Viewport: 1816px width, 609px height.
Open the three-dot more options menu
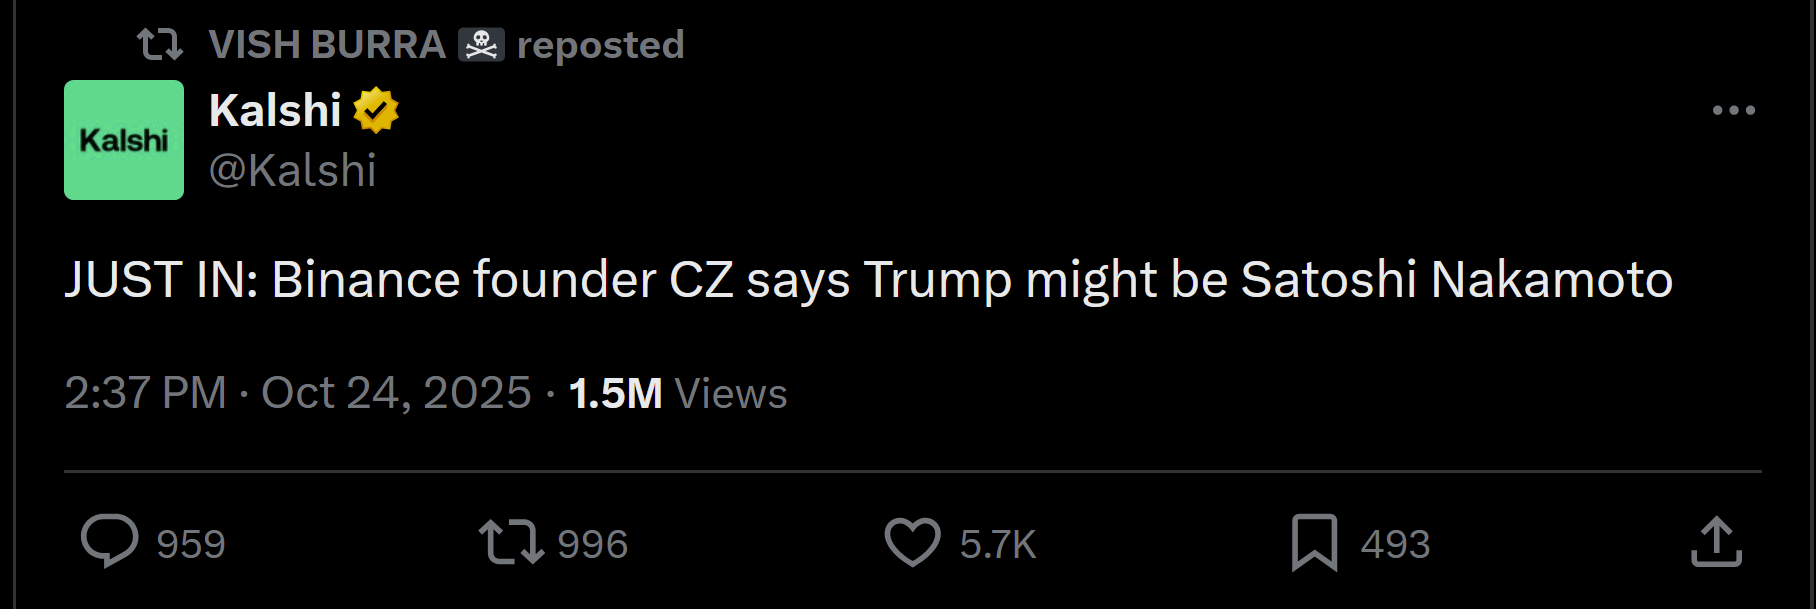pos(1733,110)
